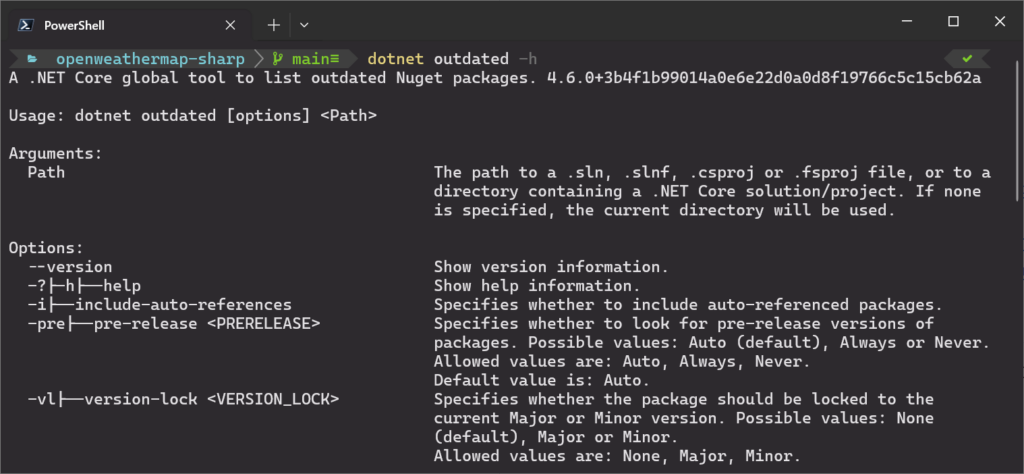Click the --pre-release option line
The height and width of the screenshot is (474, 1024).
[x=174, y=324]
